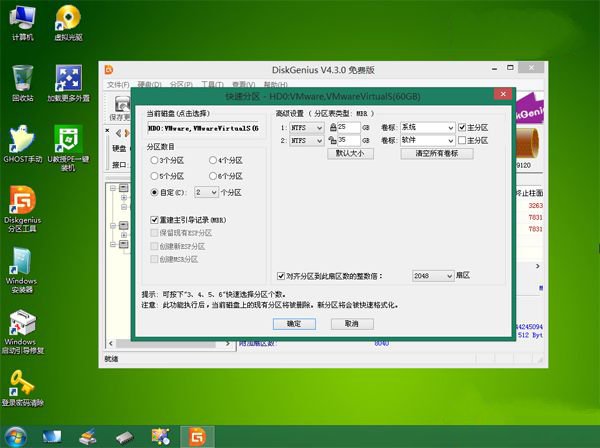
Task: Open the 分区(P) menu in DiskGenius
Action: click(x=181, y=84)
